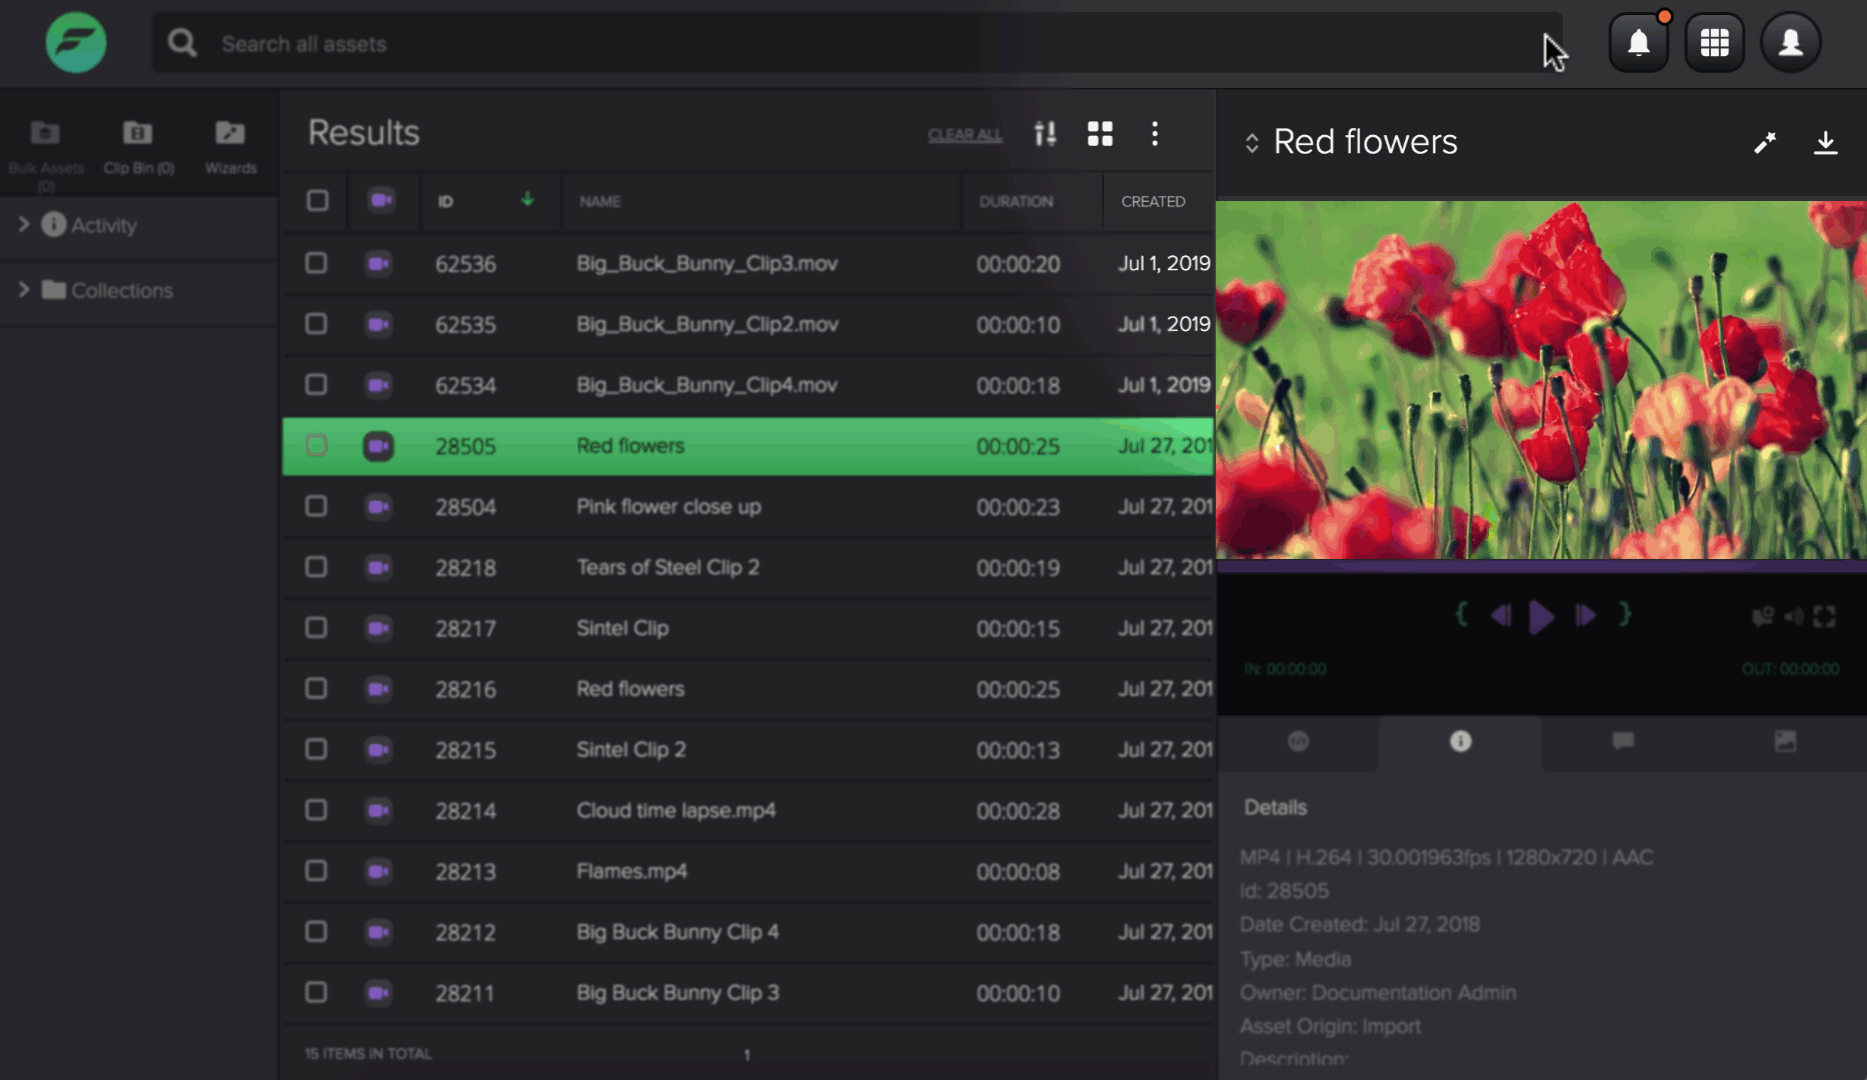This screenshot has height=1080, width=1867.
Task: Open the info details tab
Action: tap(1460, 741)
